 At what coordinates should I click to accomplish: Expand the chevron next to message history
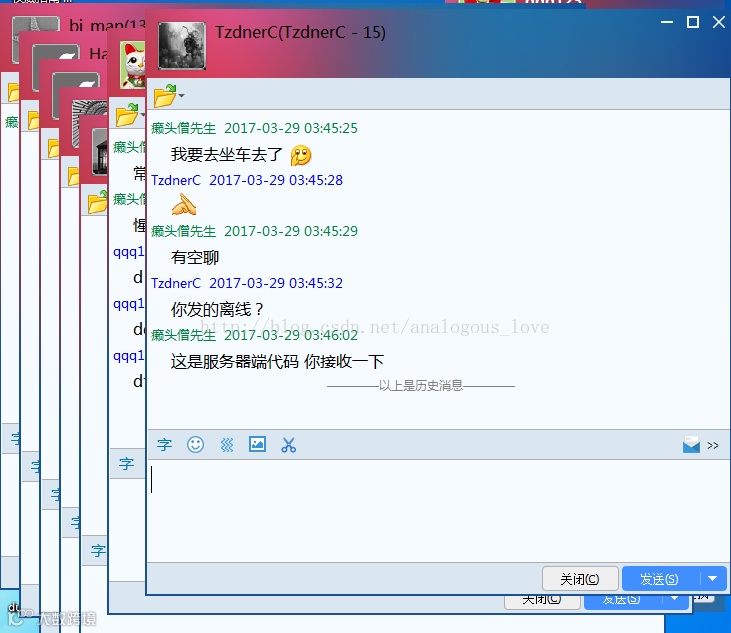coord(712,446)
